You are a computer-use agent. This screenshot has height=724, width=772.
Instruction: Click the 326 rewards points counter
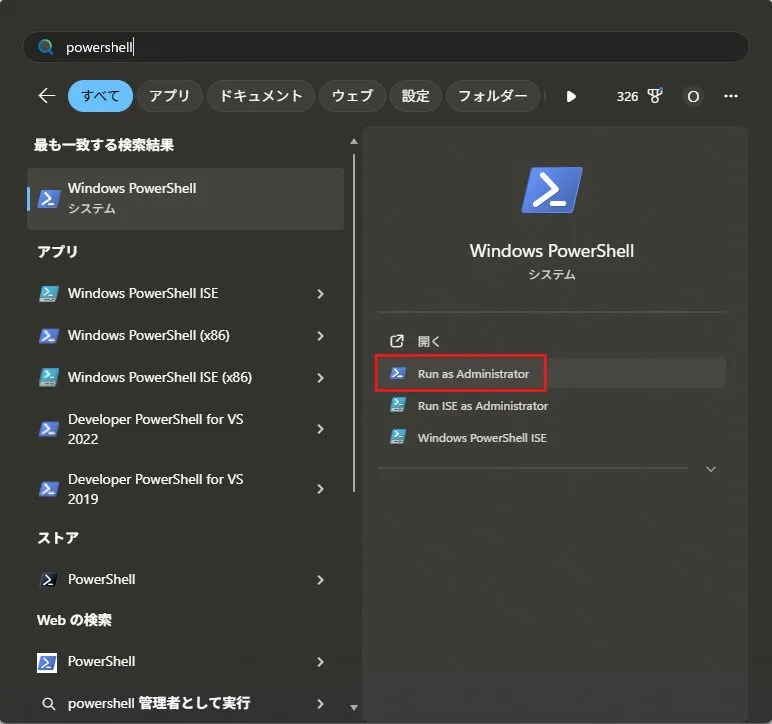627,96
